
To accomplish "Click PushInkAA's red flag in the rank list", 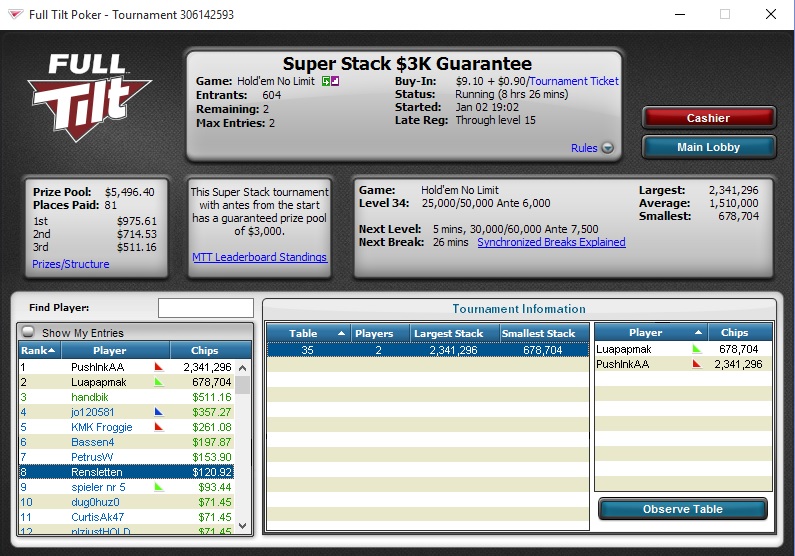I will click(159, 366).
